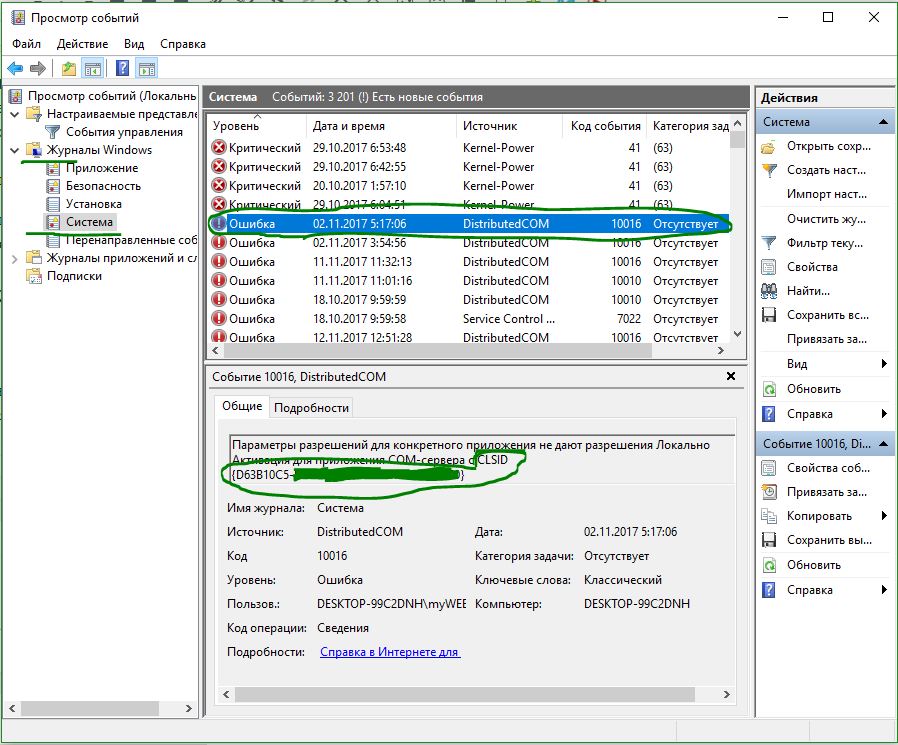Viewport: 898px width, 745px height.
Task: Click the blue Help toolbar icon
Action: 123,68
